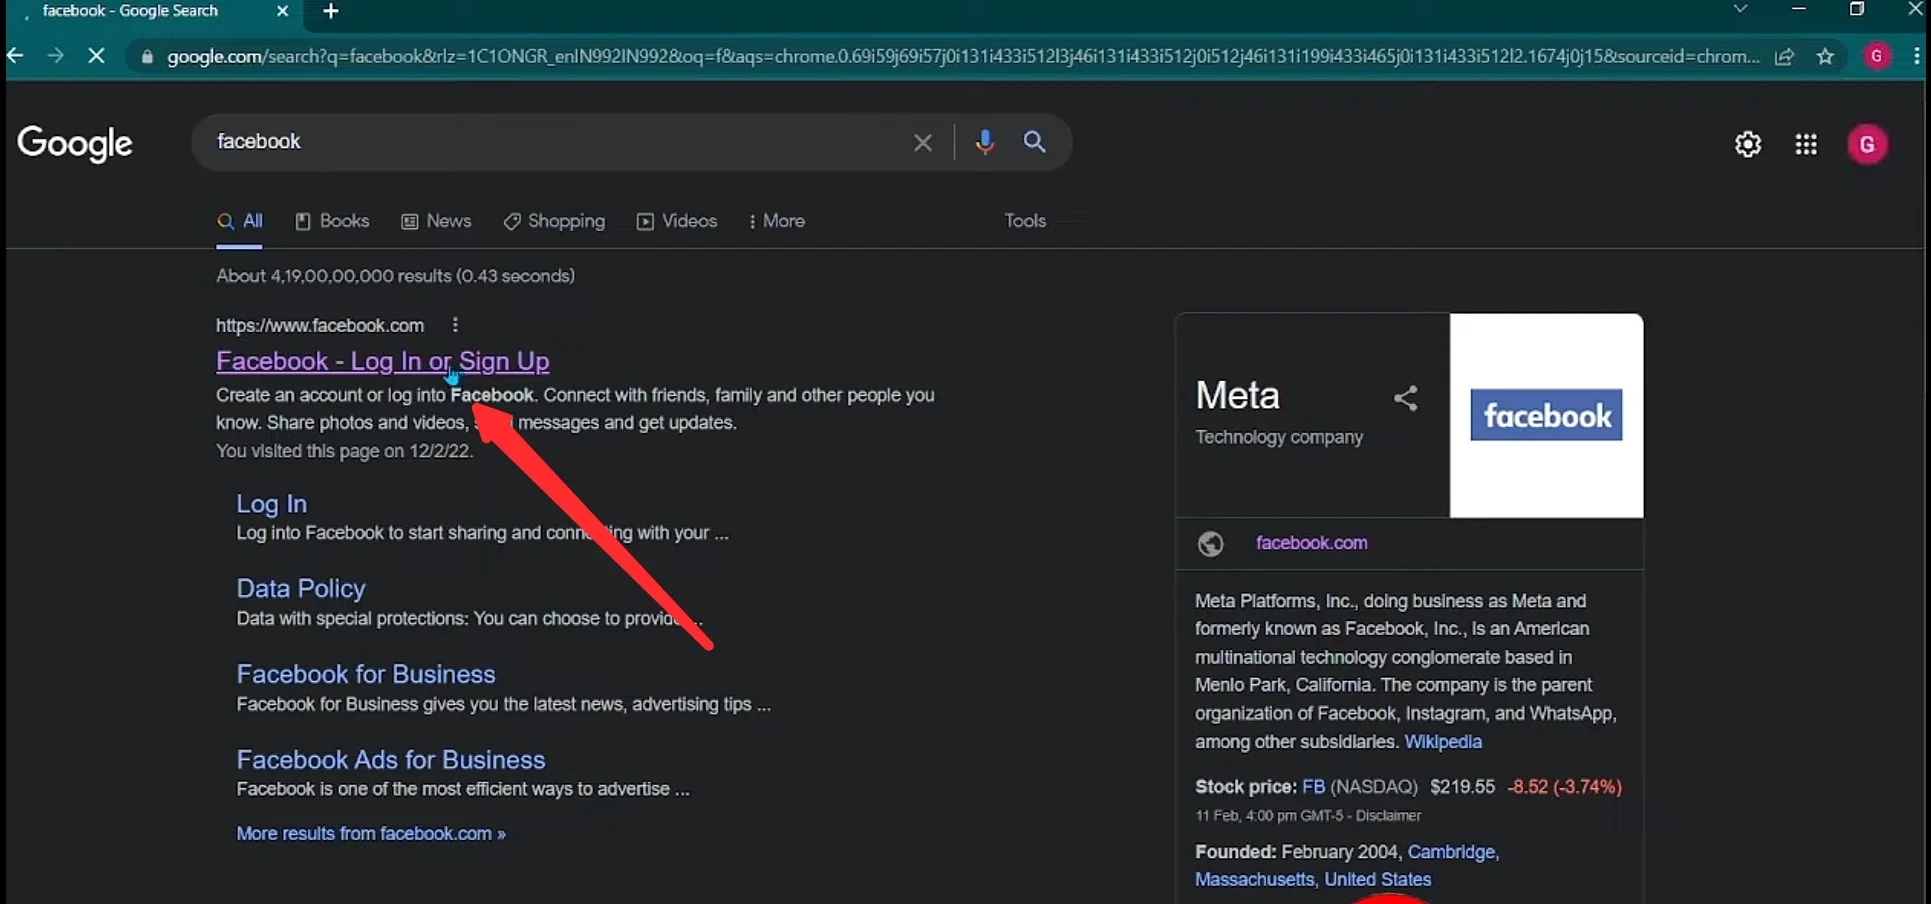This screenshot has height=904, width=1931.
Task: Open the Chrome three-dot menu
Action: coord(1916,56)
